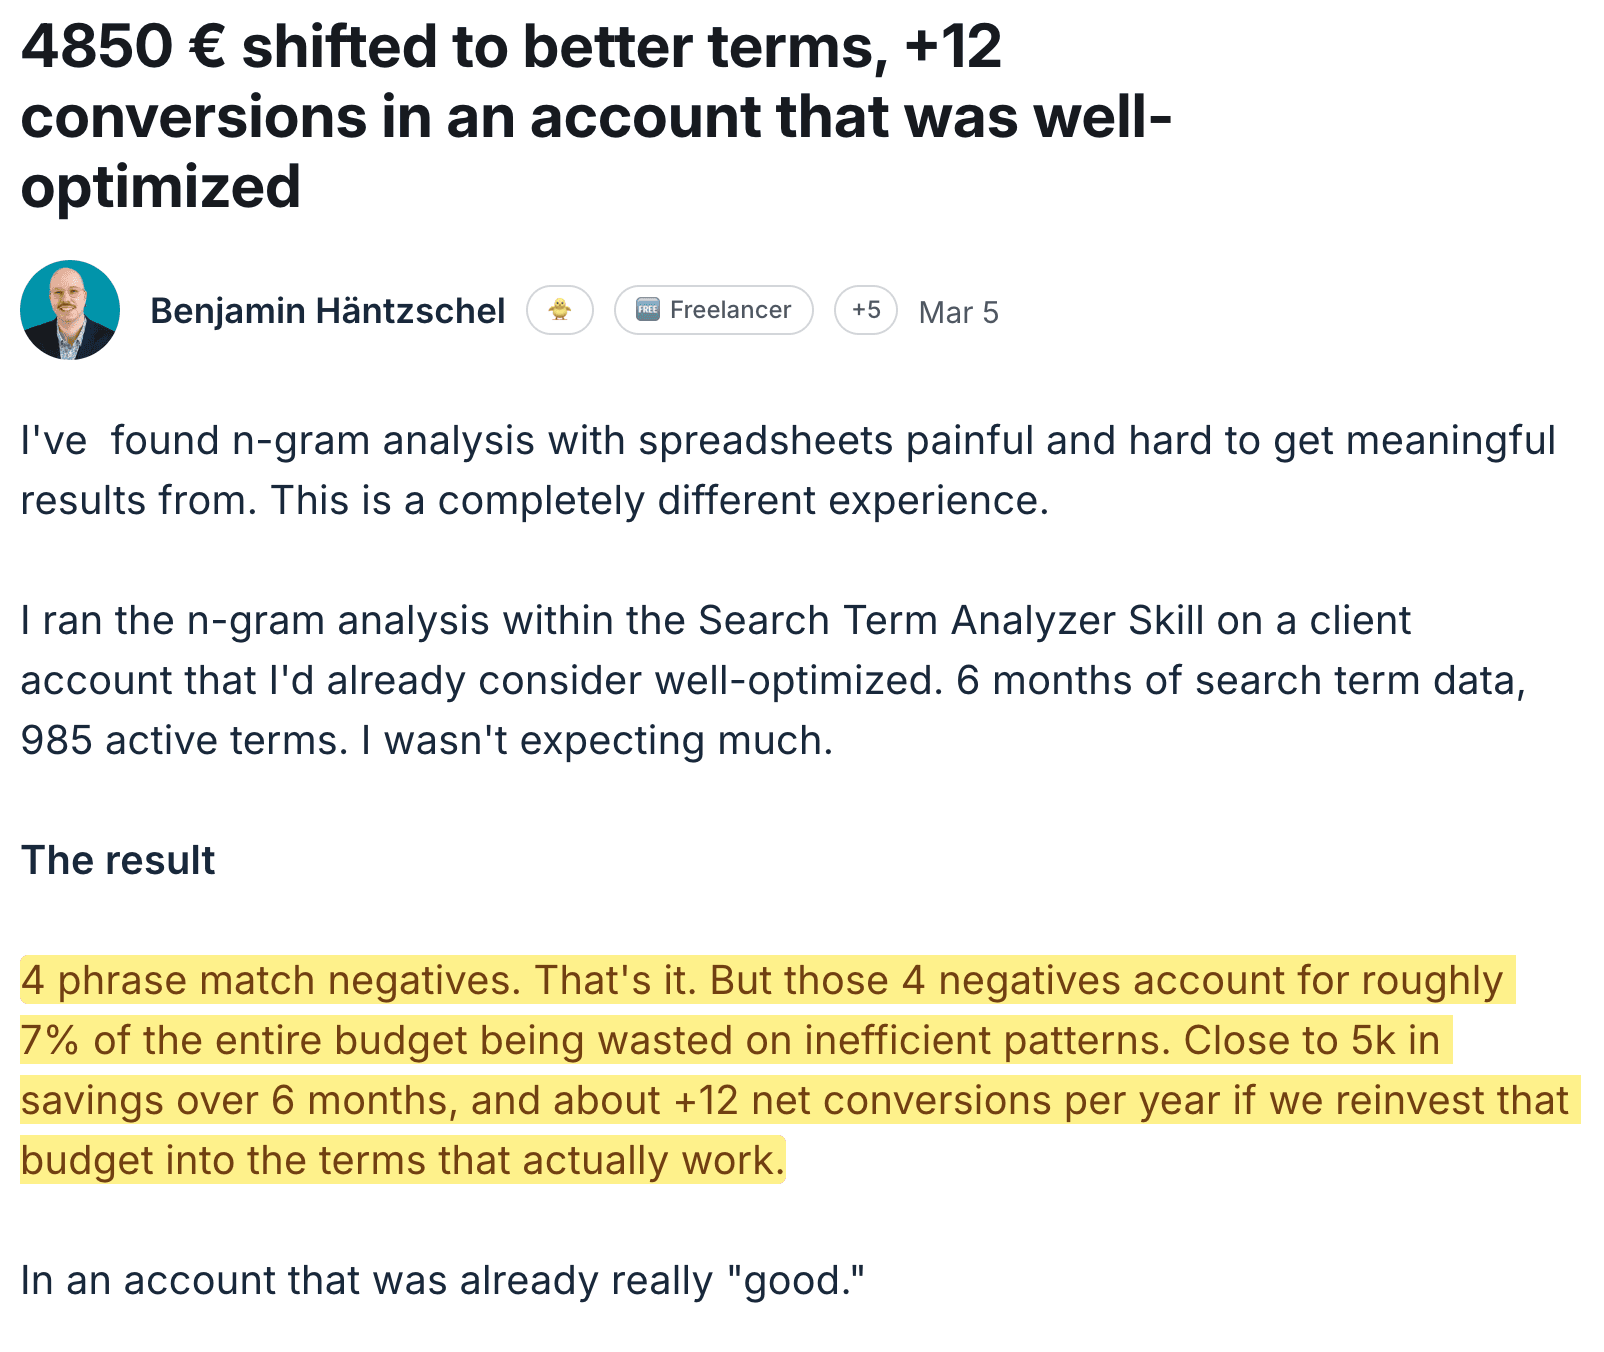Click the '6 months of search term data' text
This screenshot has height=1352, width=1604.
click(1240, 680)
